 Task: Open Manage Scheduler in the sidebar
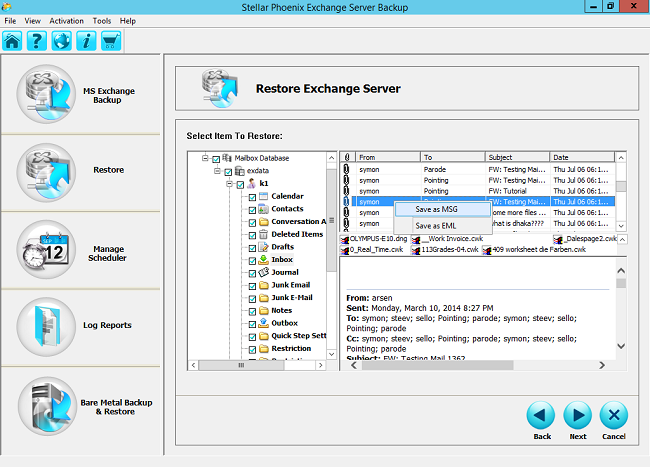(x=46, y=249)
